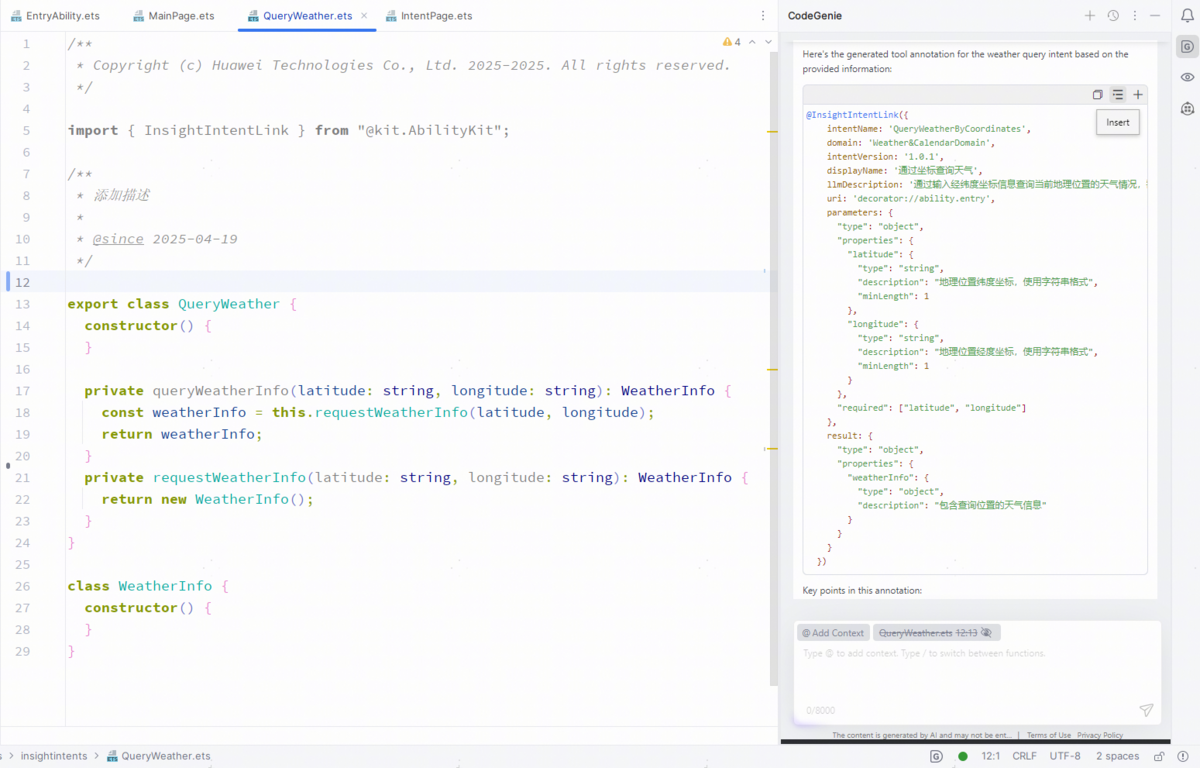Switch to the MainPage.ets tab
The height and width of the screenshot is (768, 1200).
click(x=181, y=16)
